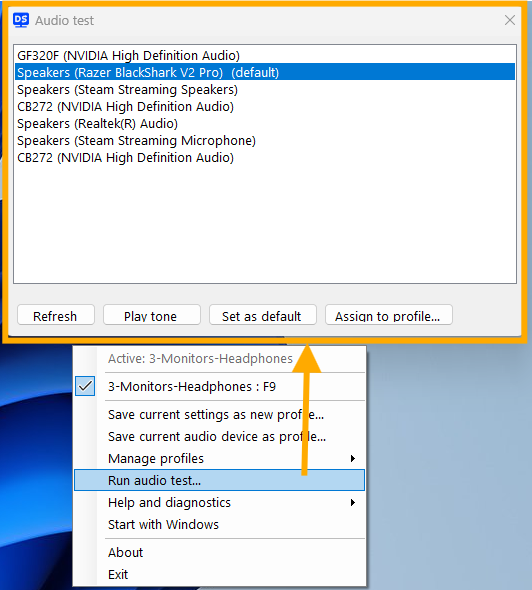
Task: Expand Manage profiles submenu arrow
Action: point(353,458)
